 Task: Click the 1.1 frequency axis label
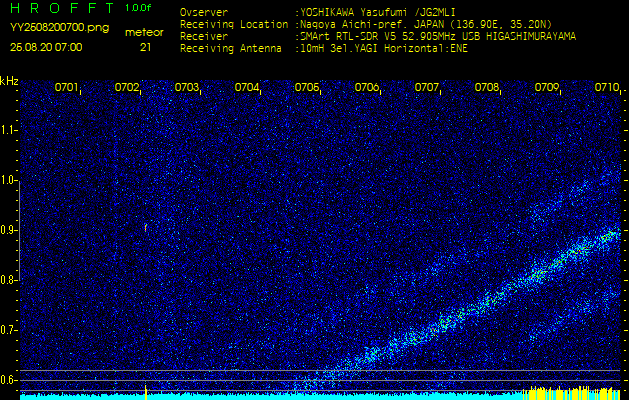pos(8,130)
